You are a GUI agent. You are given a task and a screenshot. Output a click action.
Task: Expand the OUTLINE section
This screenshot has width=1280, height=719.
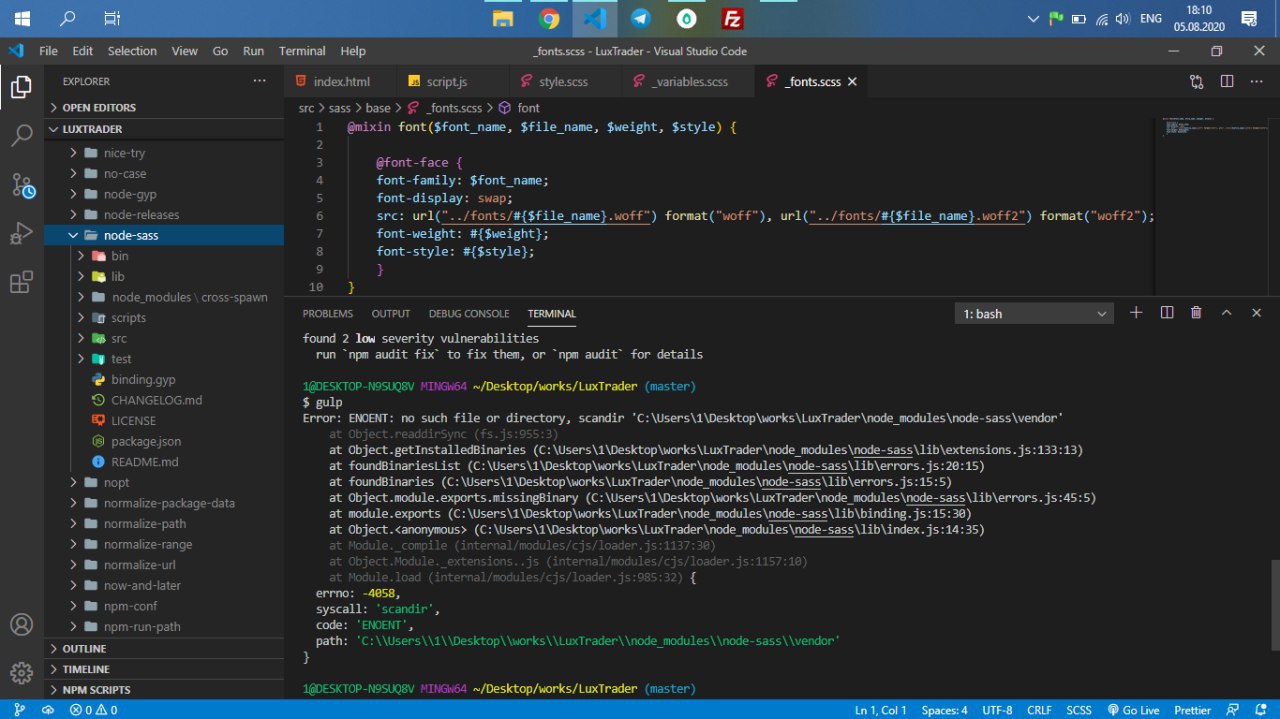pyautogui.click(x=165, y=648)
